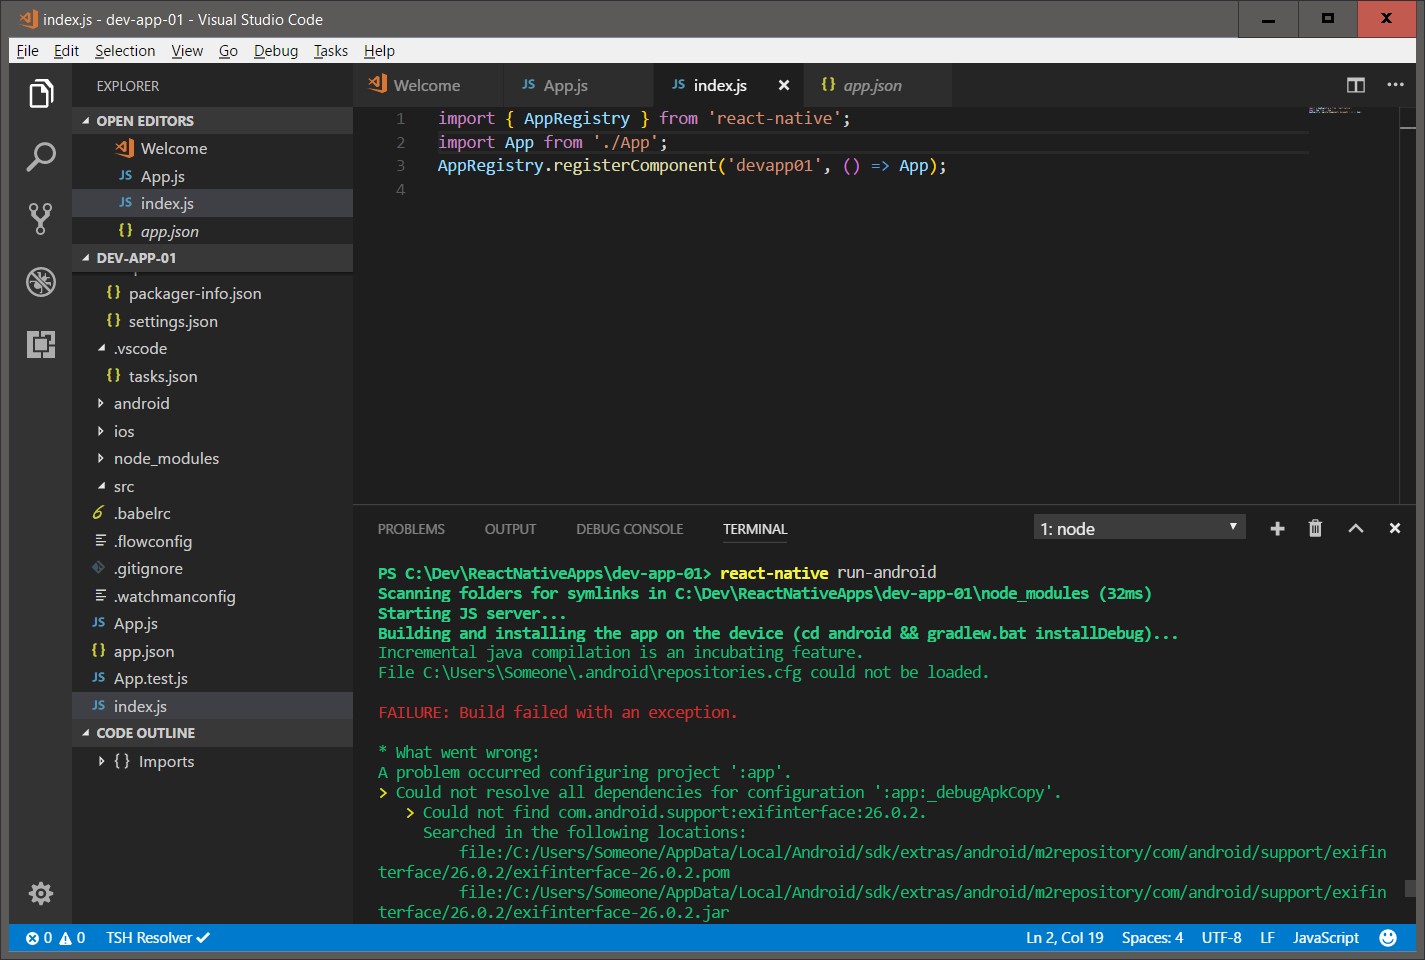Collapse the OPEN EDITORS section
1425x960 pixels.
pyautogui.click(x=213, y=121)
